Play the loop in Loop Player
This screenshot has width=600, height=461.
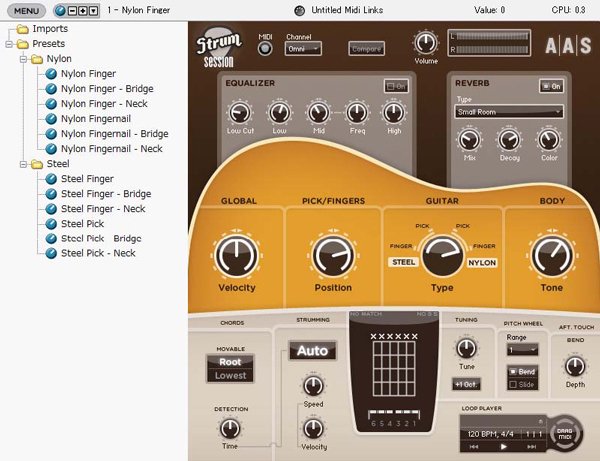point(504,446)
